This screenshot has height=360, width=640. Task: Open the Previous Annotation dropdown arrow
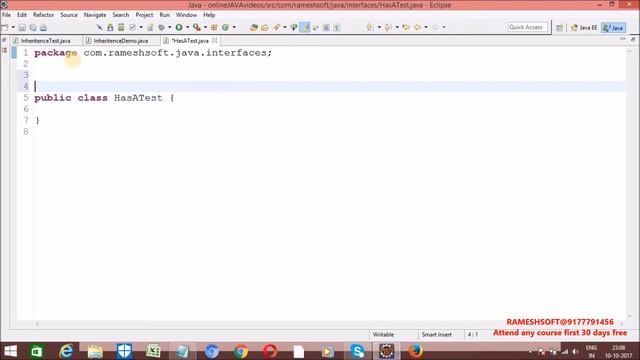[397, 27]
